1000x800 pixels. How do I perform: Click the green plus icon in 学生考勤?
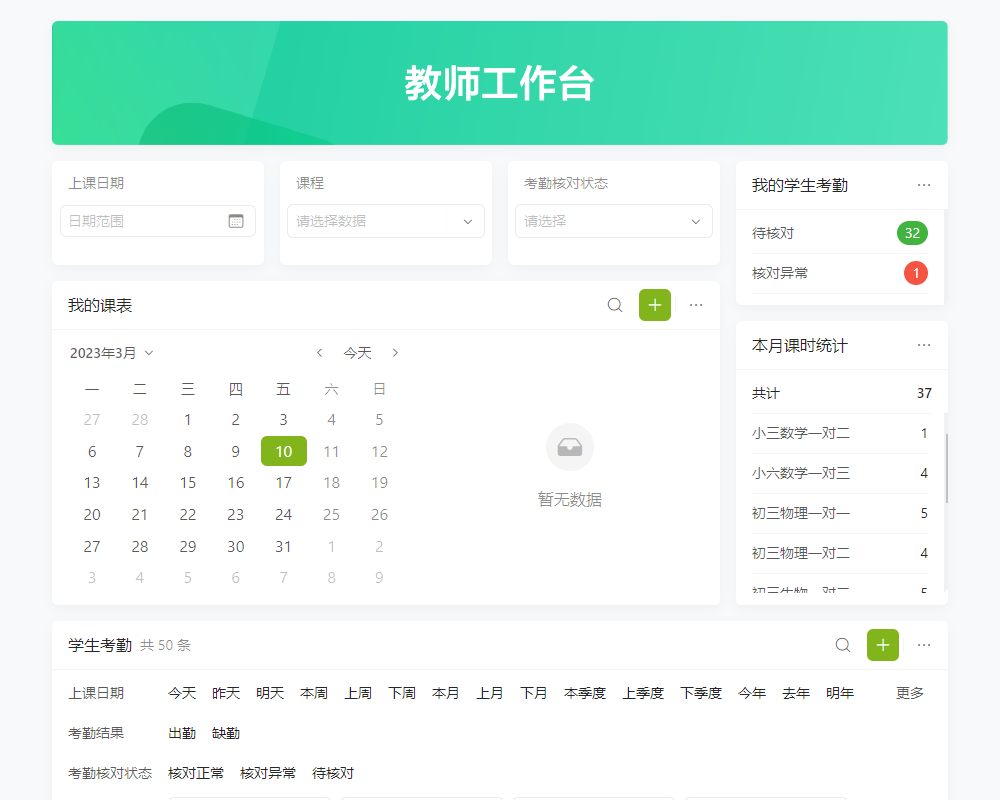pyautogui.click(x=883, y=645)
